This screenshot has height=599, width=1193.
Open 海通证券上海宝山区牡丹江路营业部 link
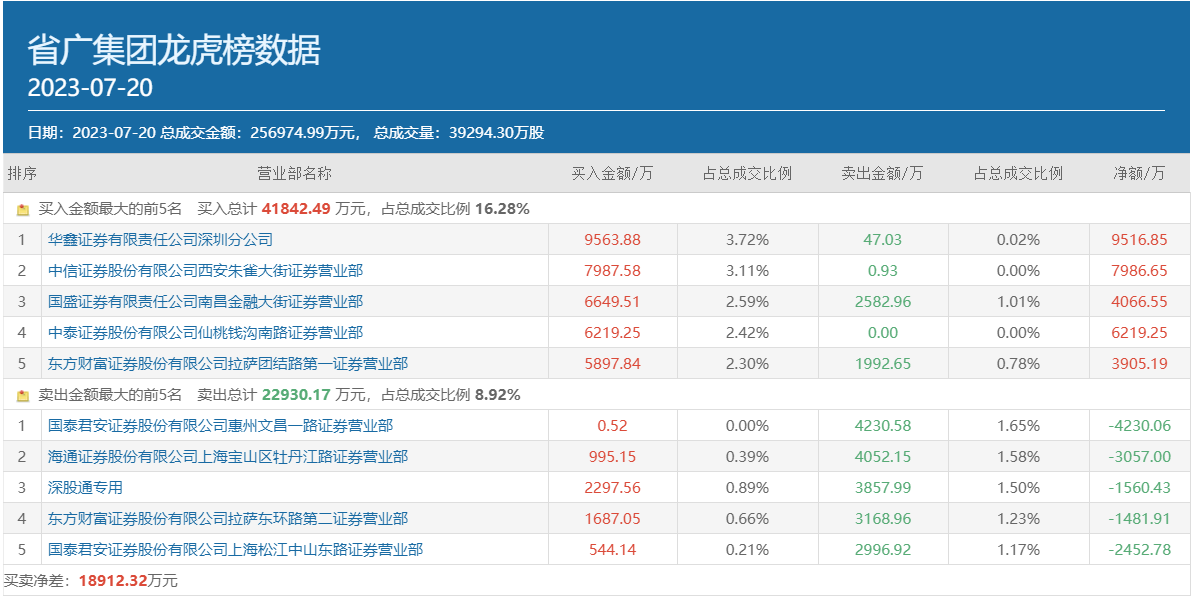(x=227, y=457)
